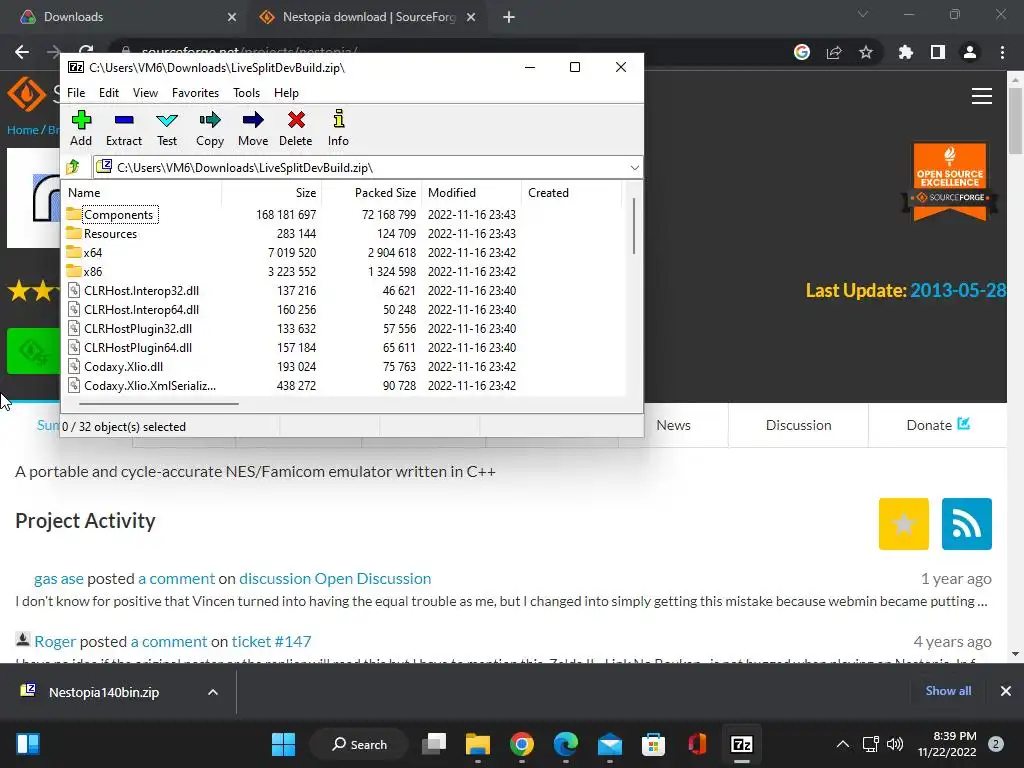Open the Chrome profile icon
The width and height of the screenshot is (1024, 768).
(x=970, y=52)
